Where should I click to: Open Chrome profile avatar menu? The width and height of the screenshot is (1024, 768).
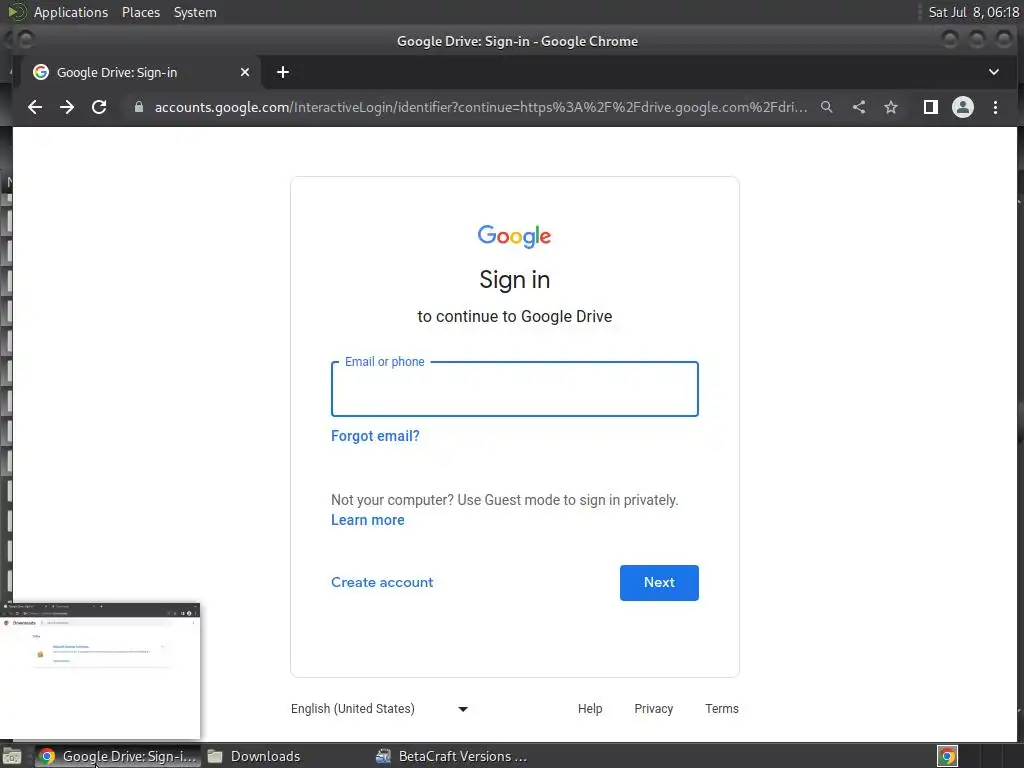point(963,107)
